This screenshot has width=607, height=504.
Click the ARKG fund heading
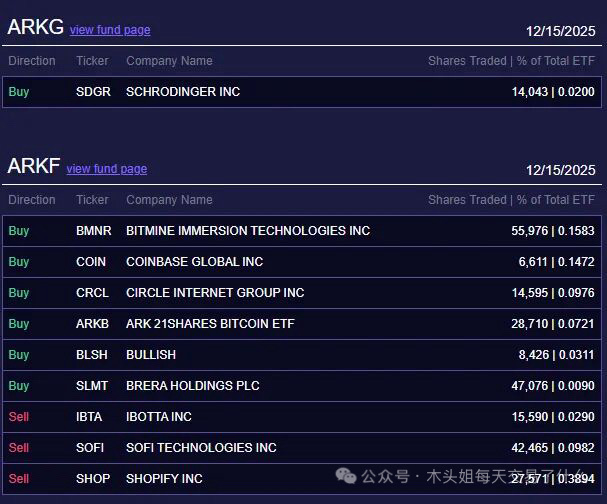click(x=35, y=28)
